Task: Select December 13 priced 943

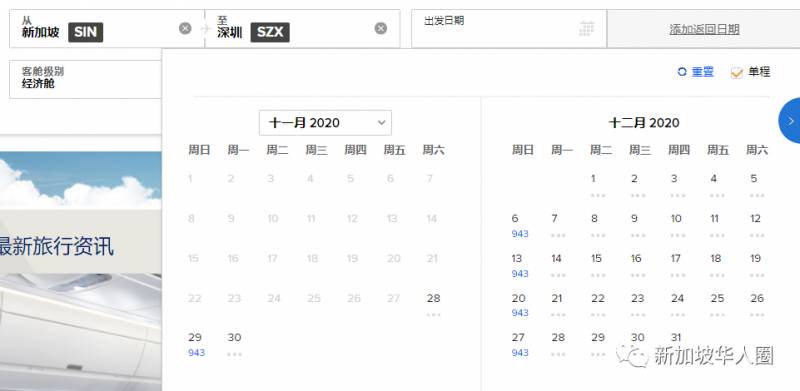Action: point(519,265)
